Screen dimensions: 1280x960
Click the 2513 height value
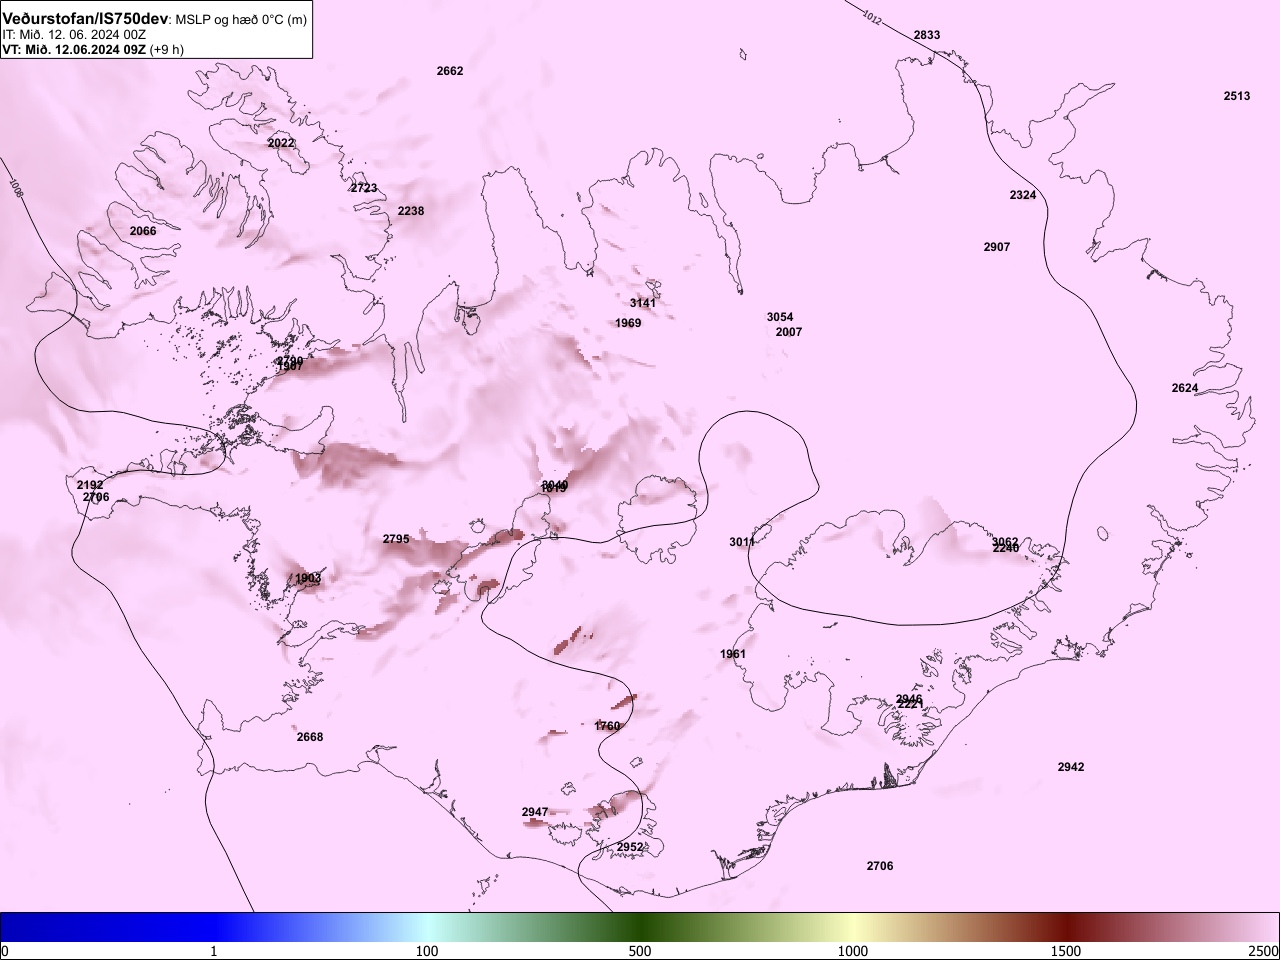tap(1237, 96)
